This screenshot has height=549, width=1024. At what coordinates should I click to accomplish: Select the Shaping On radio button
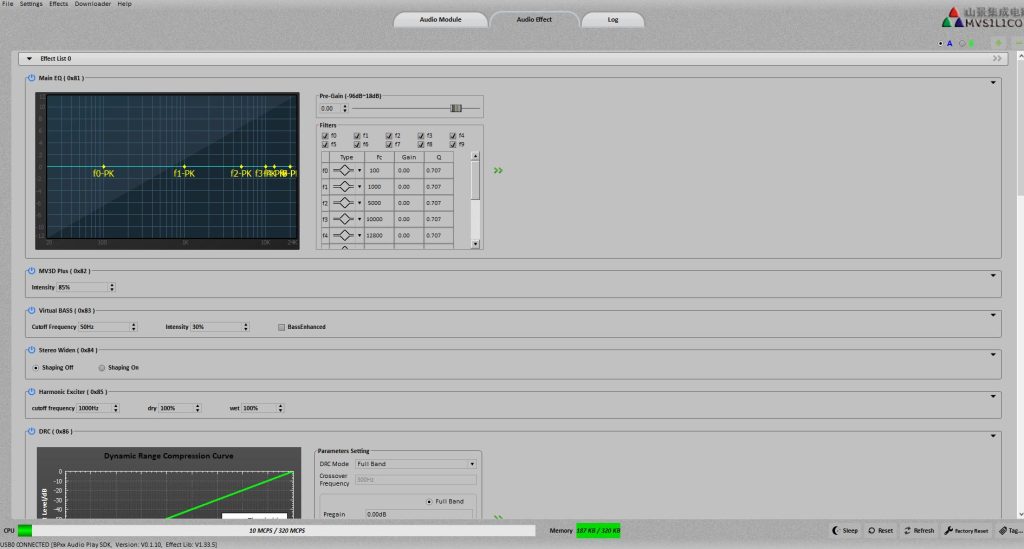tap(102, 368)
